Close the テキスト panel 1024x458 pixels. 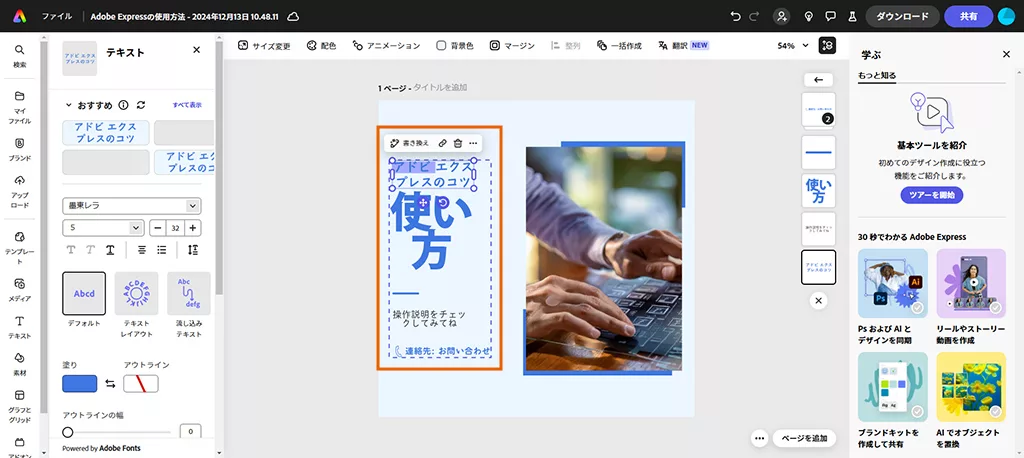(x=197, y=50)
